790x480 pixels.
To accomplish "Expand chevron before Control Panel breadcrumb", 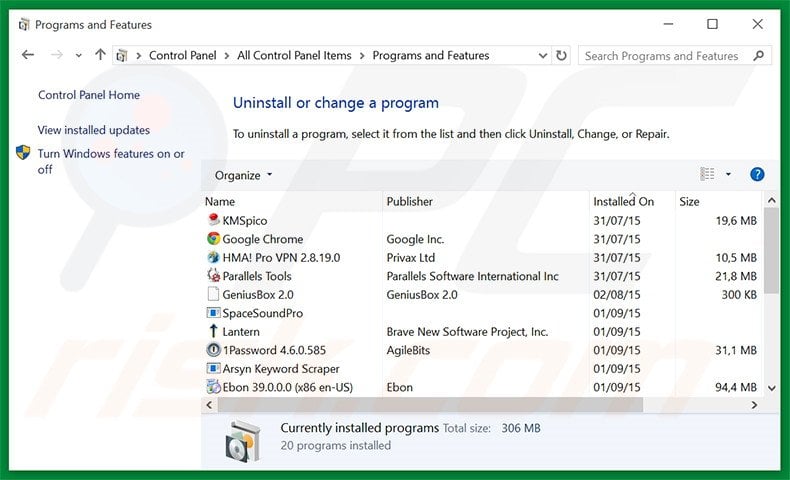I will pos(139,56).
